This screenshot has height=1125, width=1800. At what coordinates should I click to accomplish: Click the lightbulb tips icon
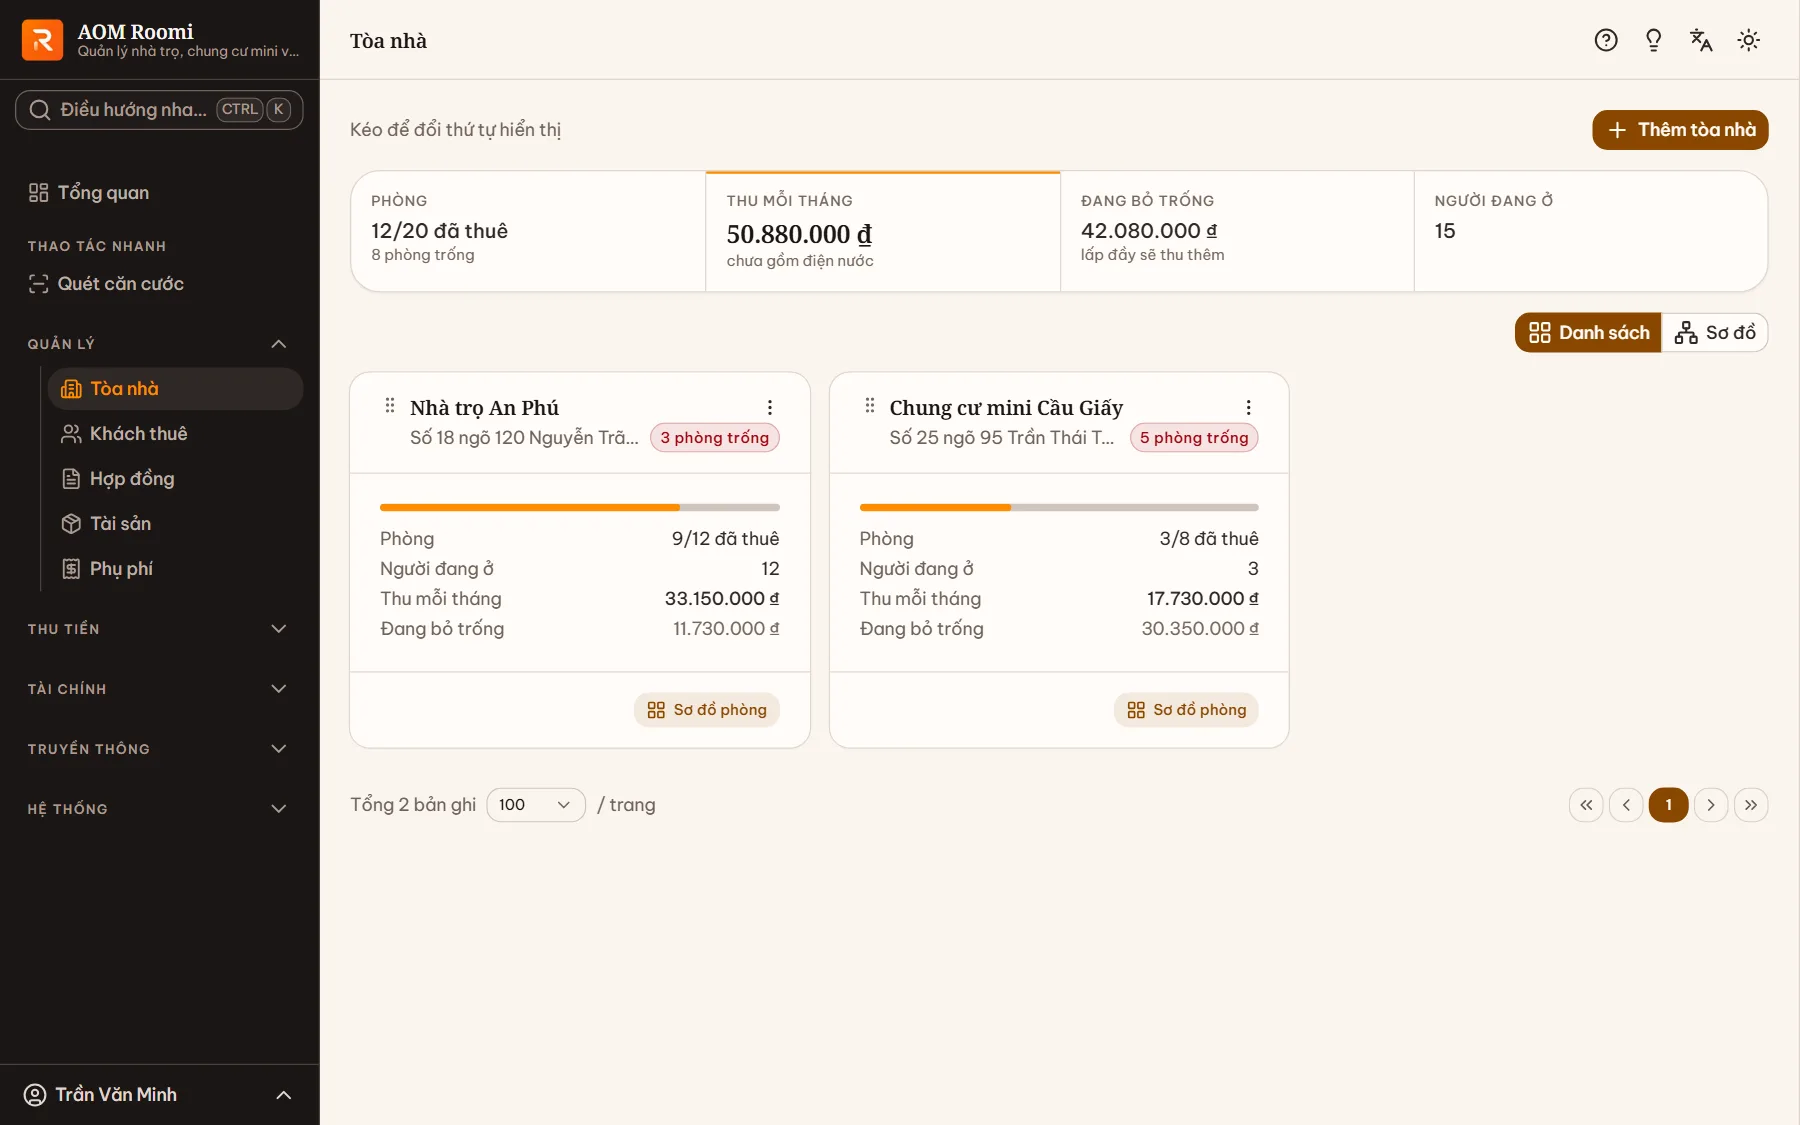1653,40
